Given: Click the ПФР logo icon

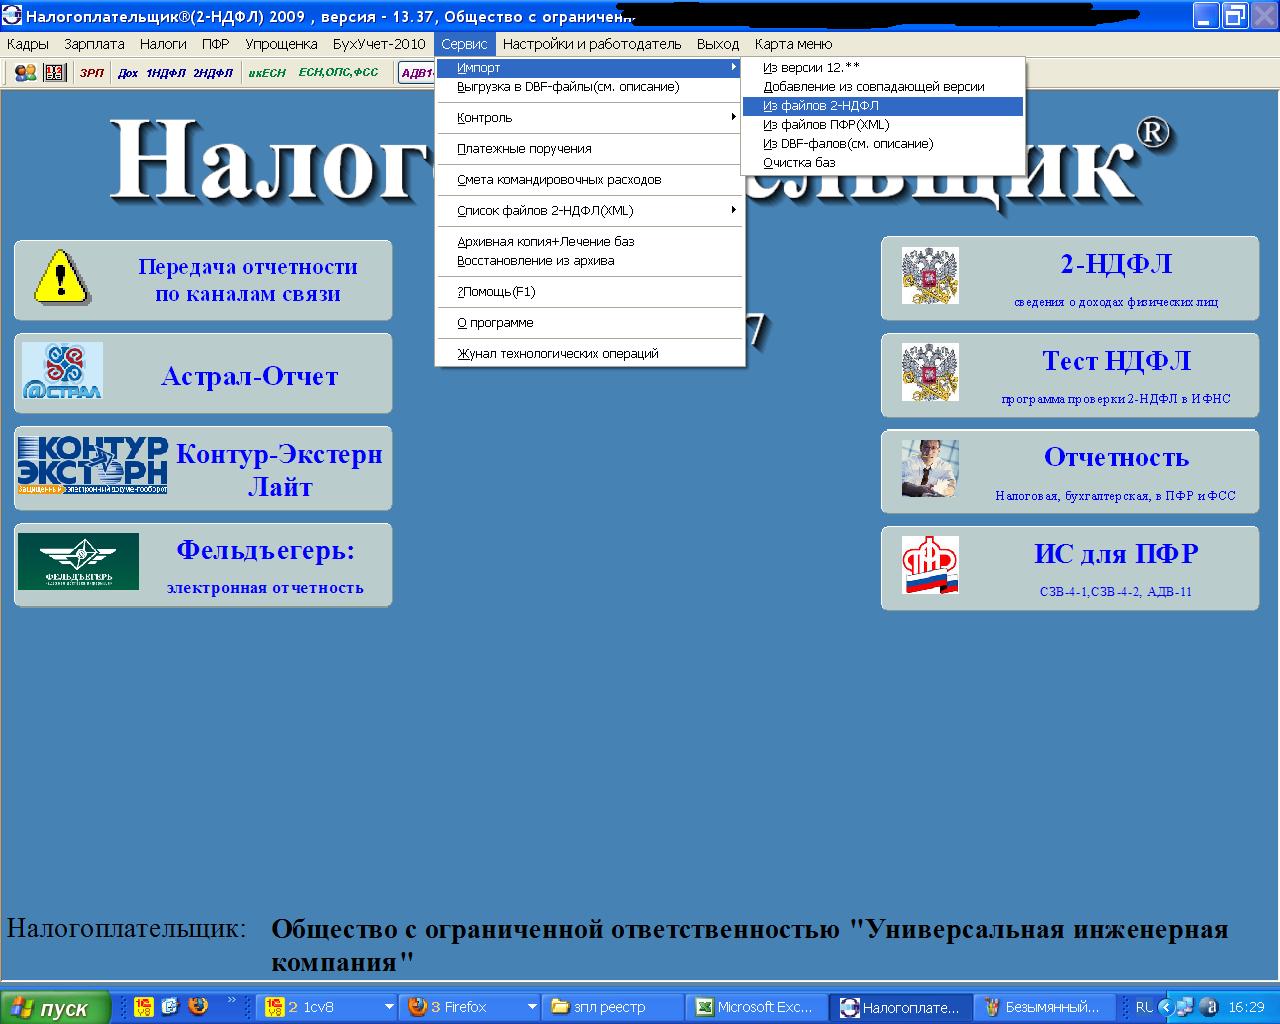Looking at the screenshot, I should 929,565.
